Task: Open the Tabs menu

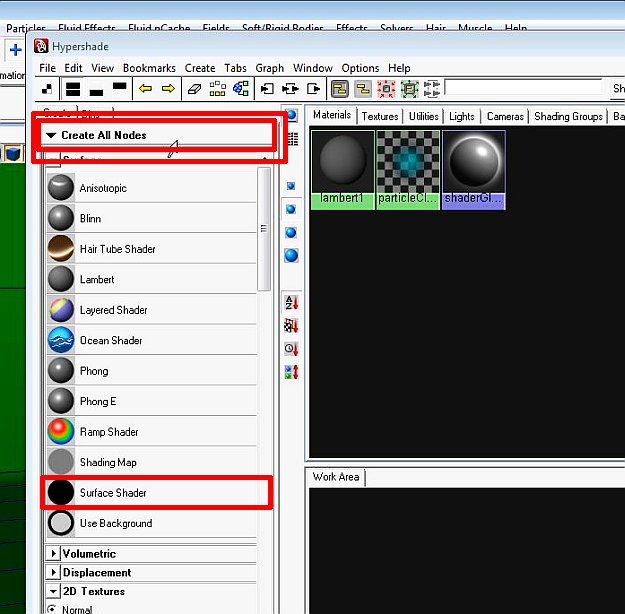Action: (235, 68)
